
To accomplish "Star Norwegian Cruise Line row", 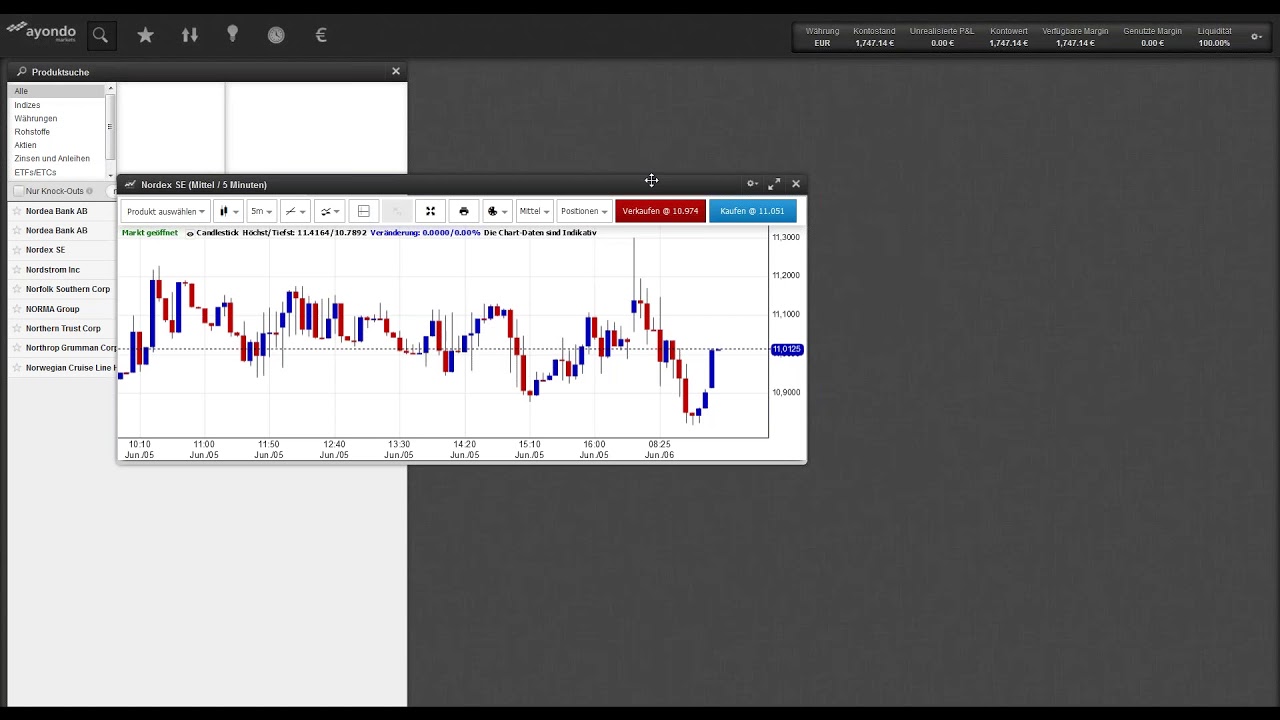I will coord(17,368).
